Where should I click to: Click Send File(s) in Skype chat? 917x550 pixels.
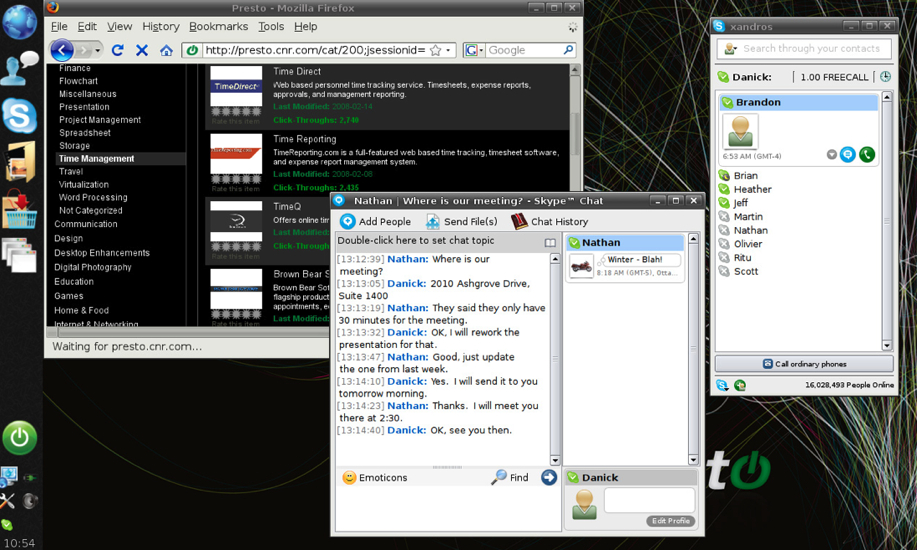pyautogui.click(x=462, y=221)
